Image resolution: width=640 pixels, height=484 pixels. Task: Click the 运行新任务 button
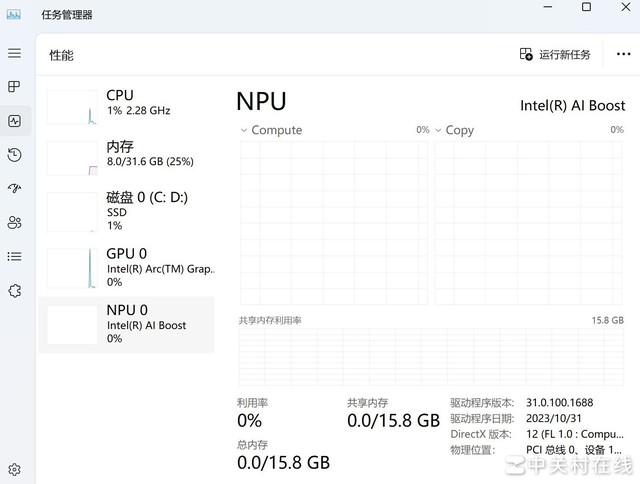coord(555,55)
